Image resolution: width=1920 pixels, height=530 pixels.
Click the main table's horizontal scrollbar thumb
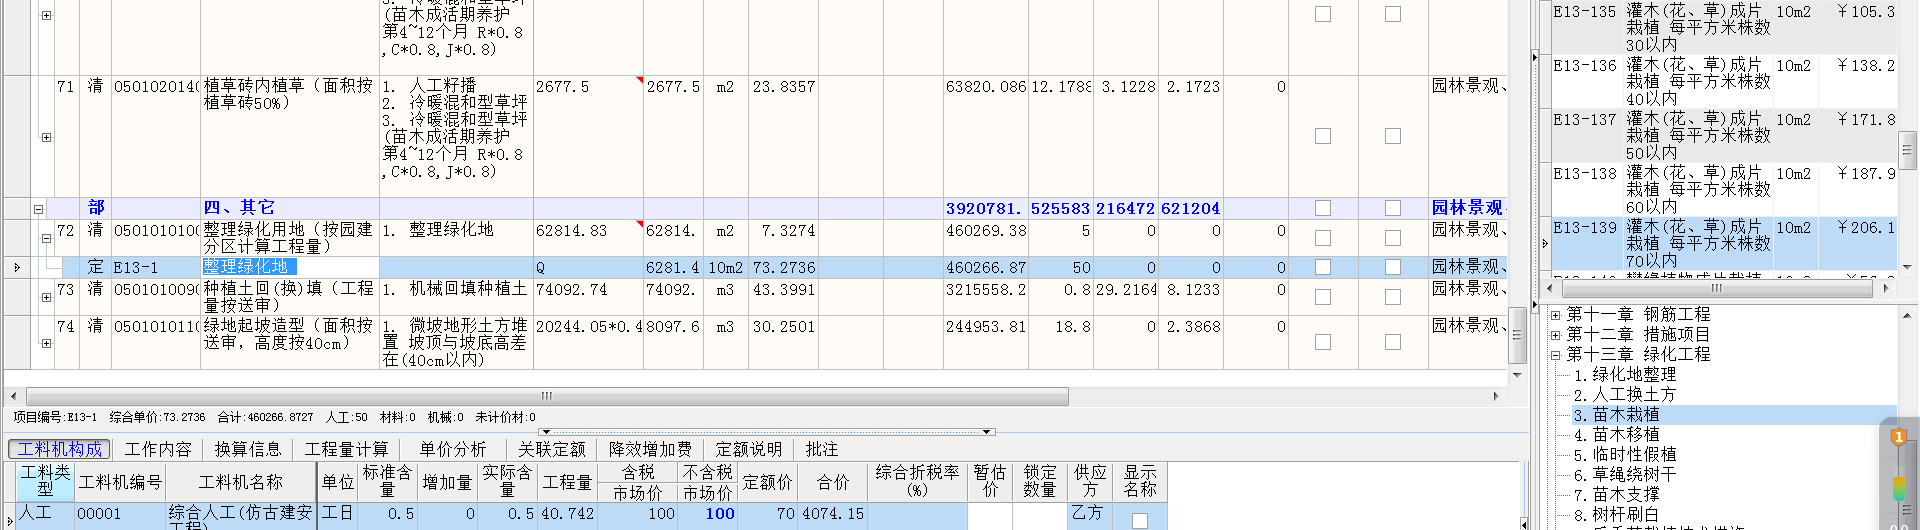pyautogui.click(x=546, y=396)
